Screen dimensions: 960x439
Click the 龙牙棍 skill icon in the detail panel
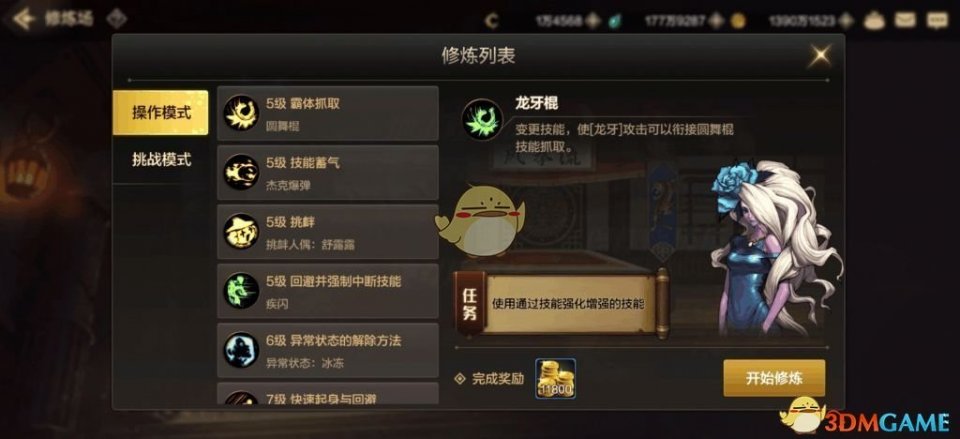pyautogui.click(x=482, y=118)
